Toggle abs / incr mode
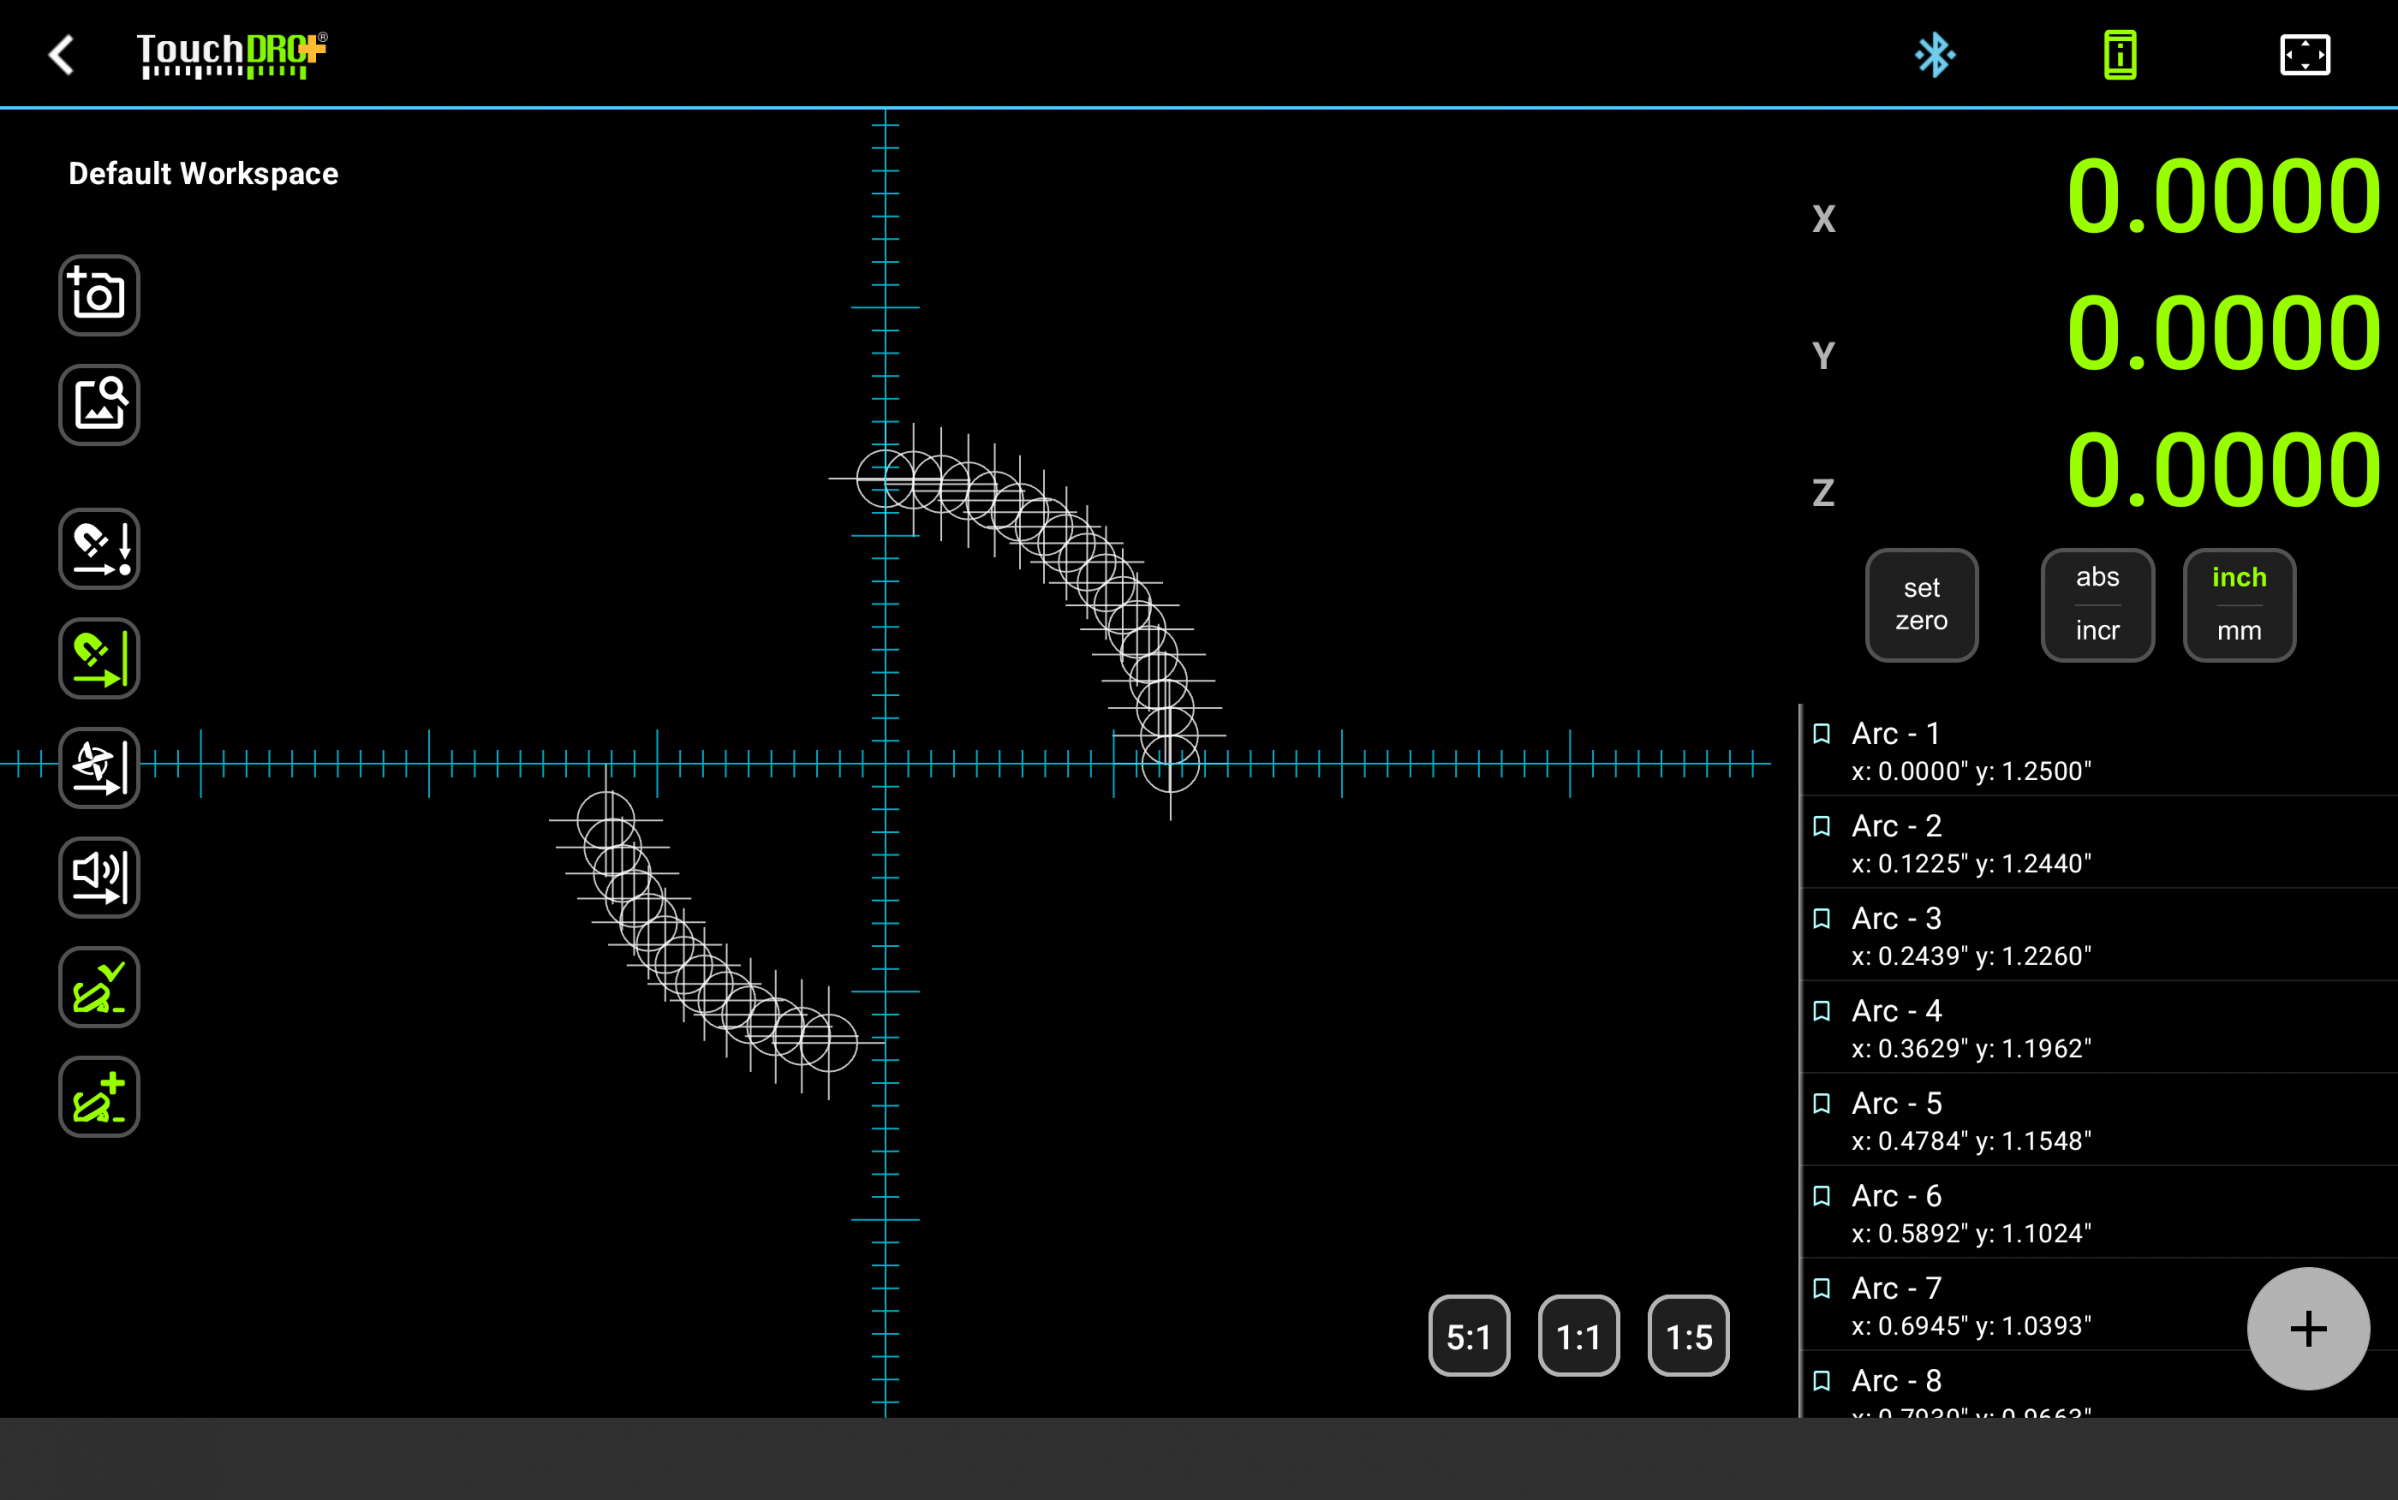The width and height of the screenshot is (2398, 1500). point(2097,605)
